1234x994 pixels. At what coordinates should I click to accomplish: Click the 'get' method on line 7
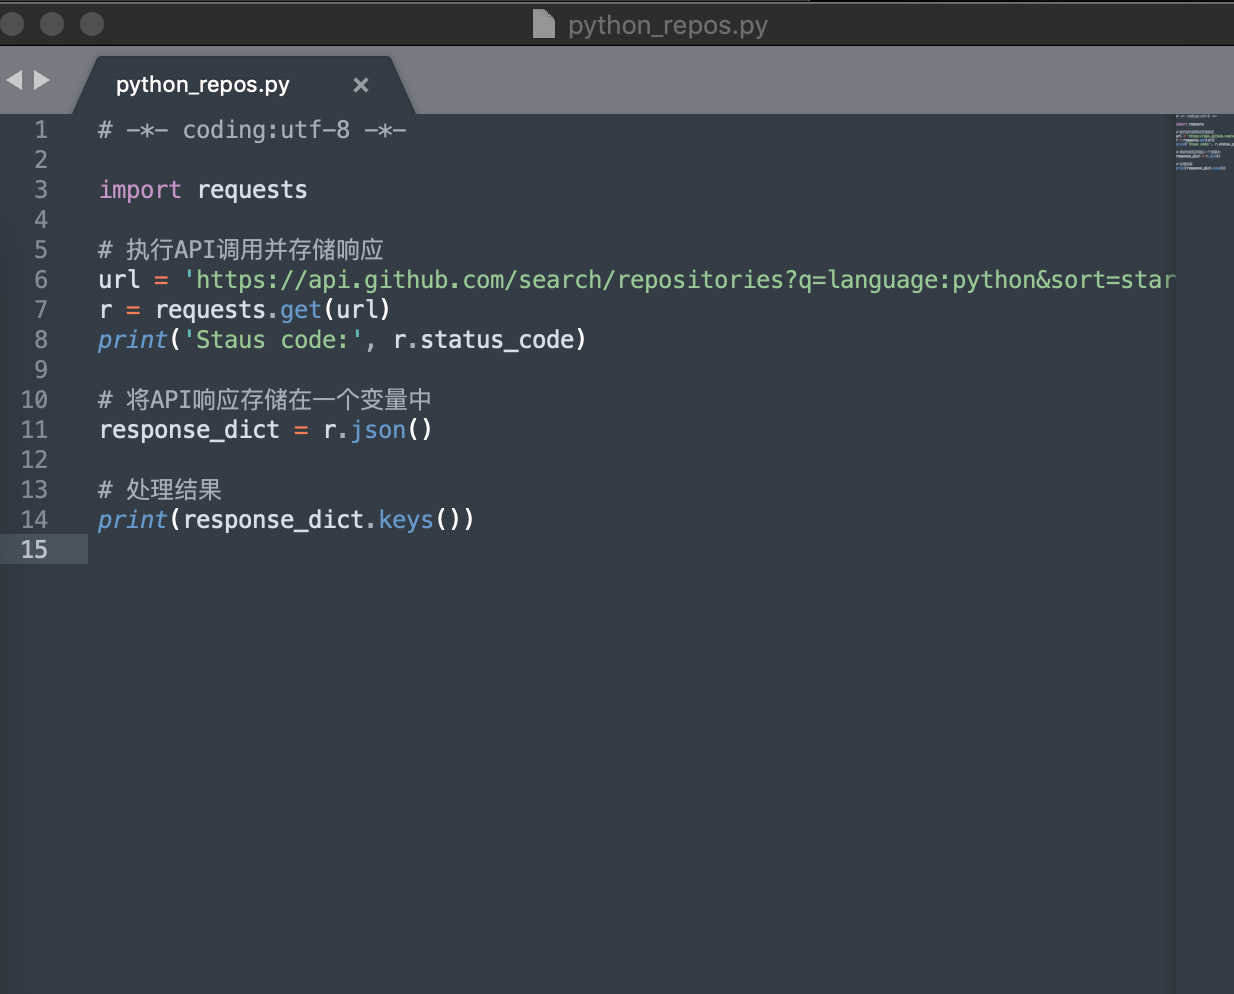[301, 311]
